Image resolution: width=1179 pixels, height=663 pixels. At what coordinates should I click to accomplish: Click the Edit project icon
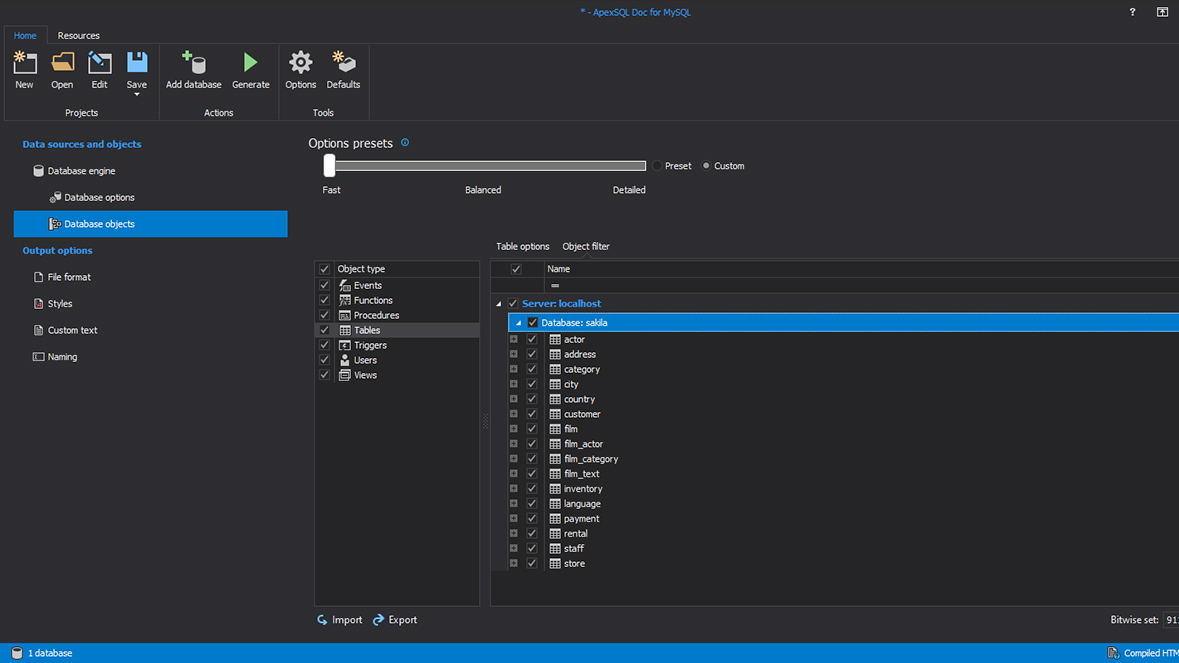click(99, 62)
